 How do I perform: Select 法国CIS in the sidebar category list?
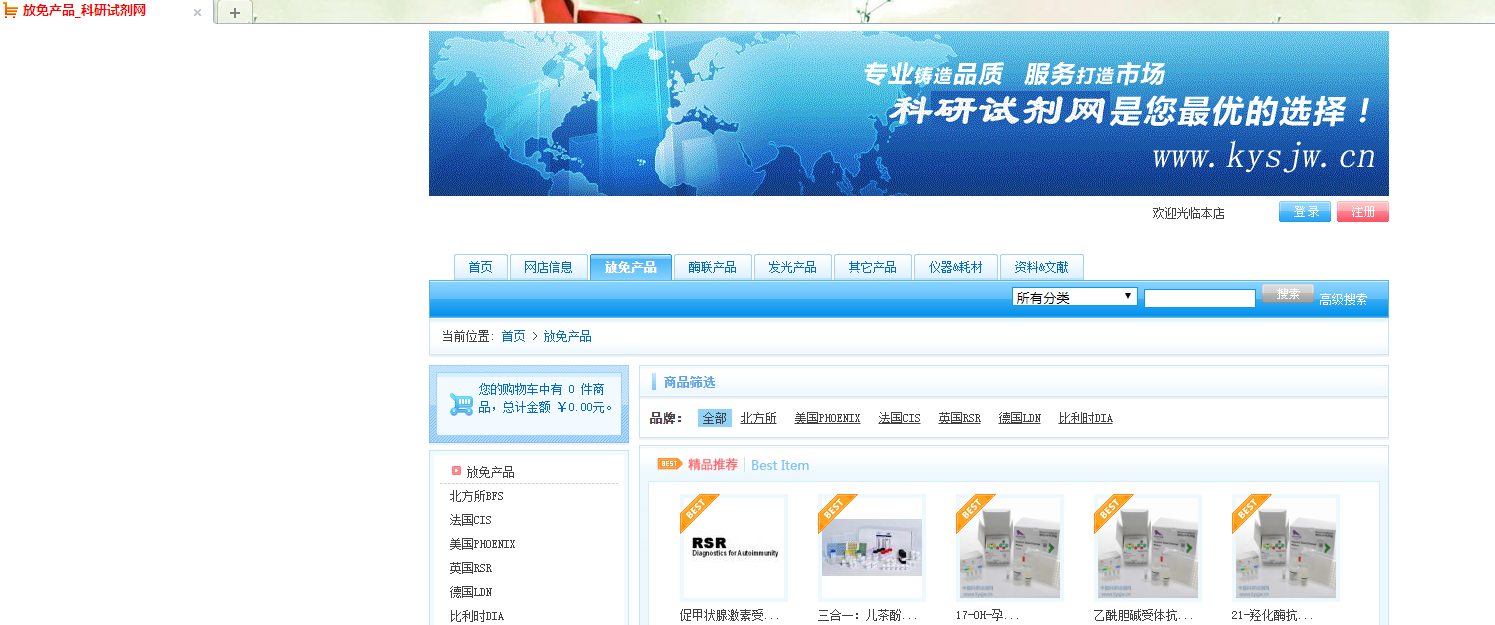click(x=471, y=520)
